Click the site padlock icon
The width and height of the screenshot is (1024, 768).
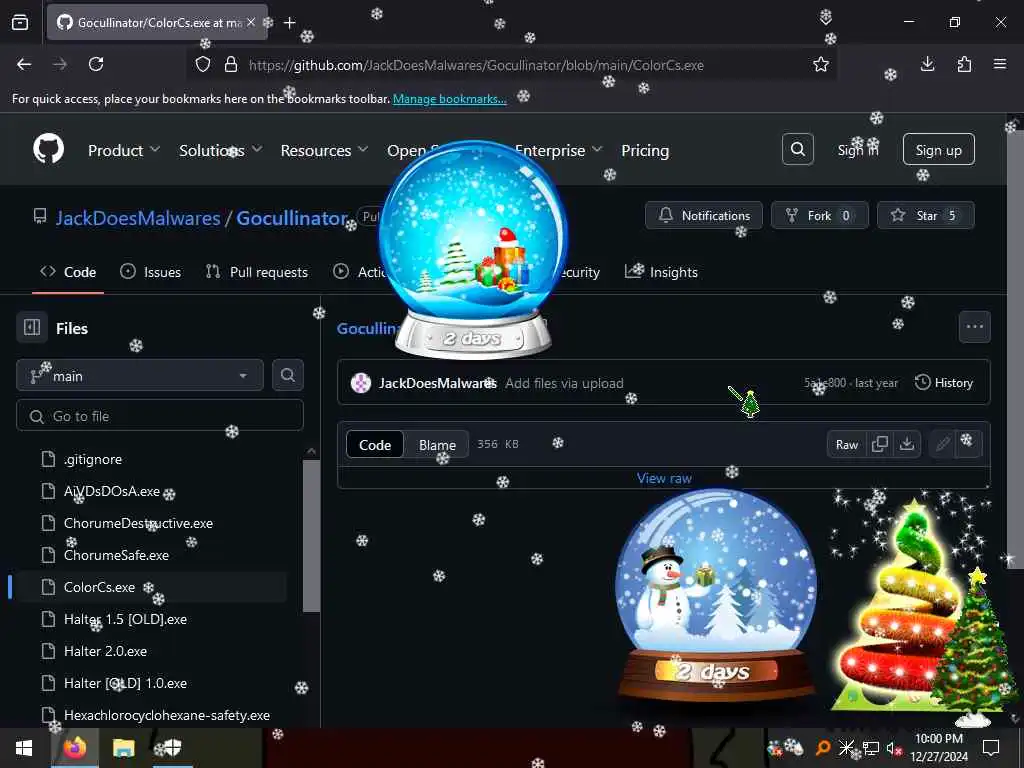tap(231, 65)
